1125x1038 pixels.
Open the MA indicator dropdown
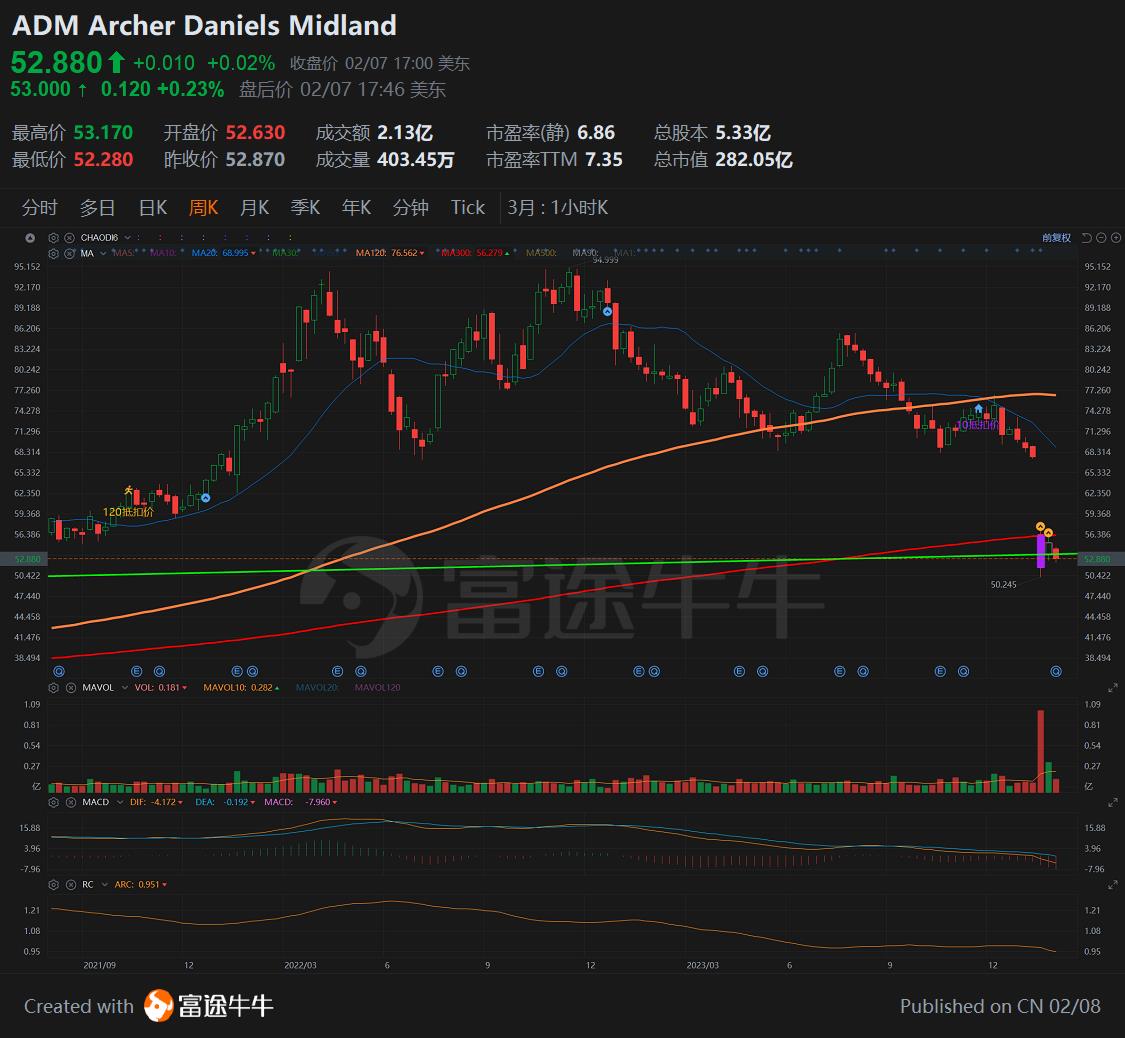103,253
